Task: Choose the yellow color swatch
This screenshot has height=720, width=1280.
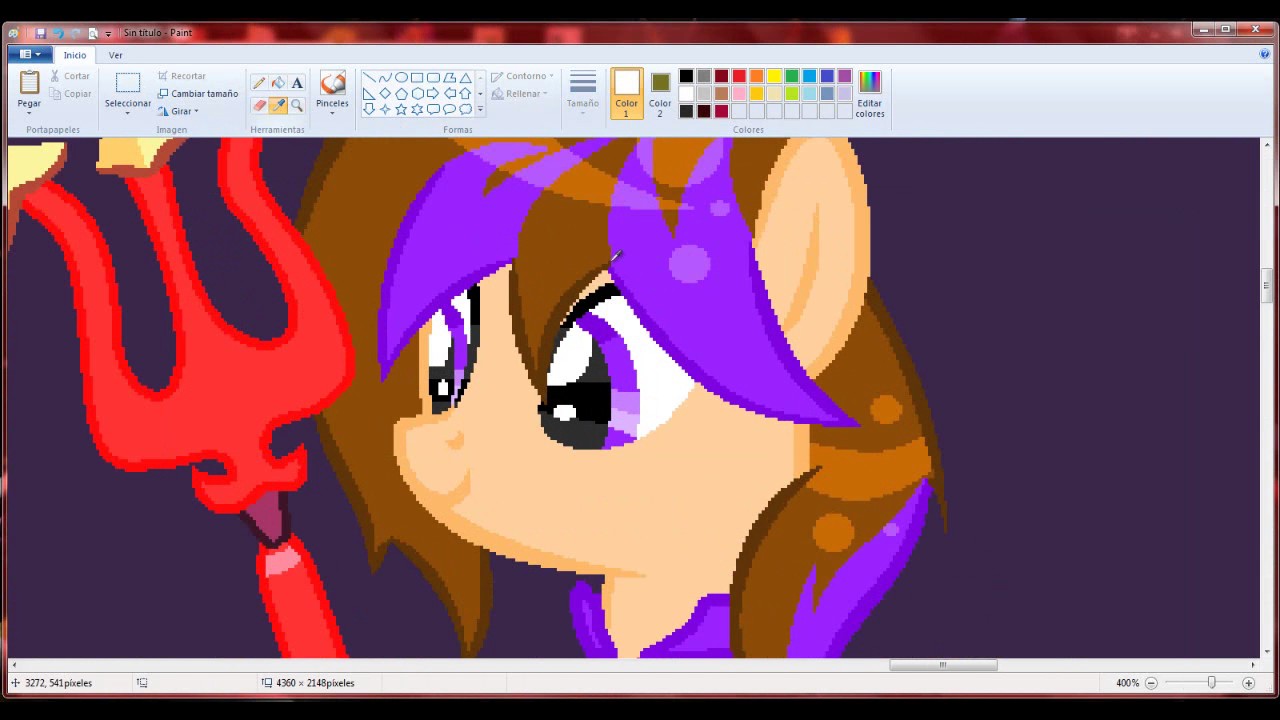Action: [x=774, y=76]
